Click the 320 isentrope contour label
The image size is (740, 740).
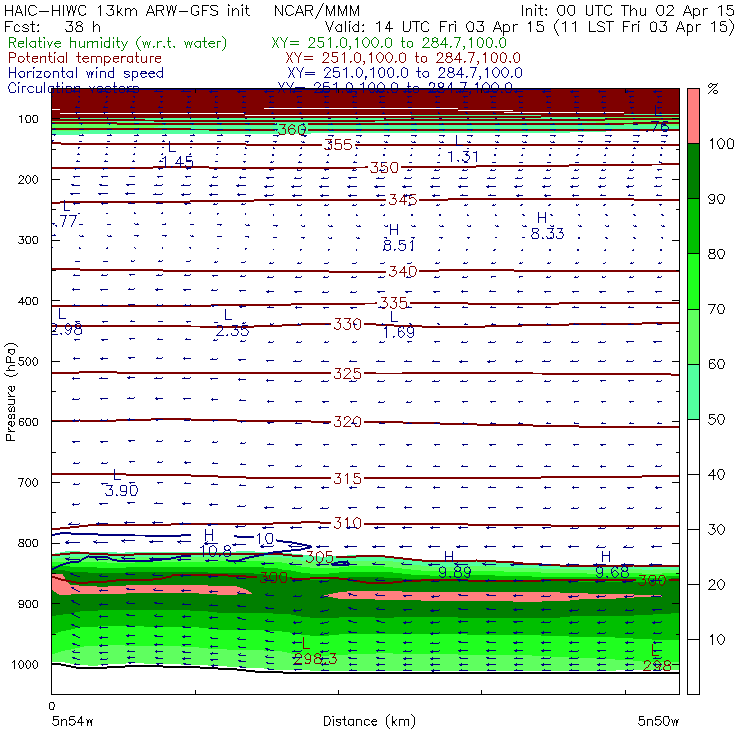pos(348,421)
